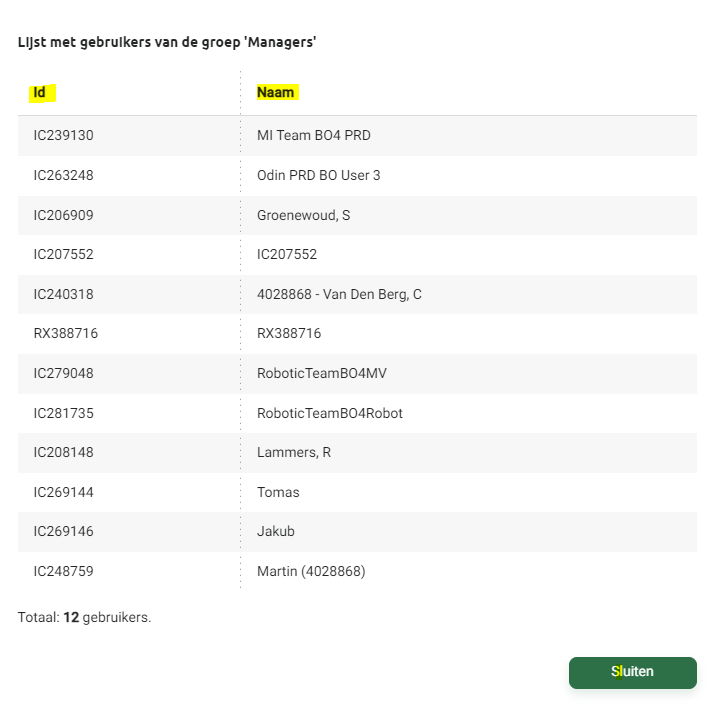
Task: Select the RoboticTeamBO4MV name
Action: [322, 373]
